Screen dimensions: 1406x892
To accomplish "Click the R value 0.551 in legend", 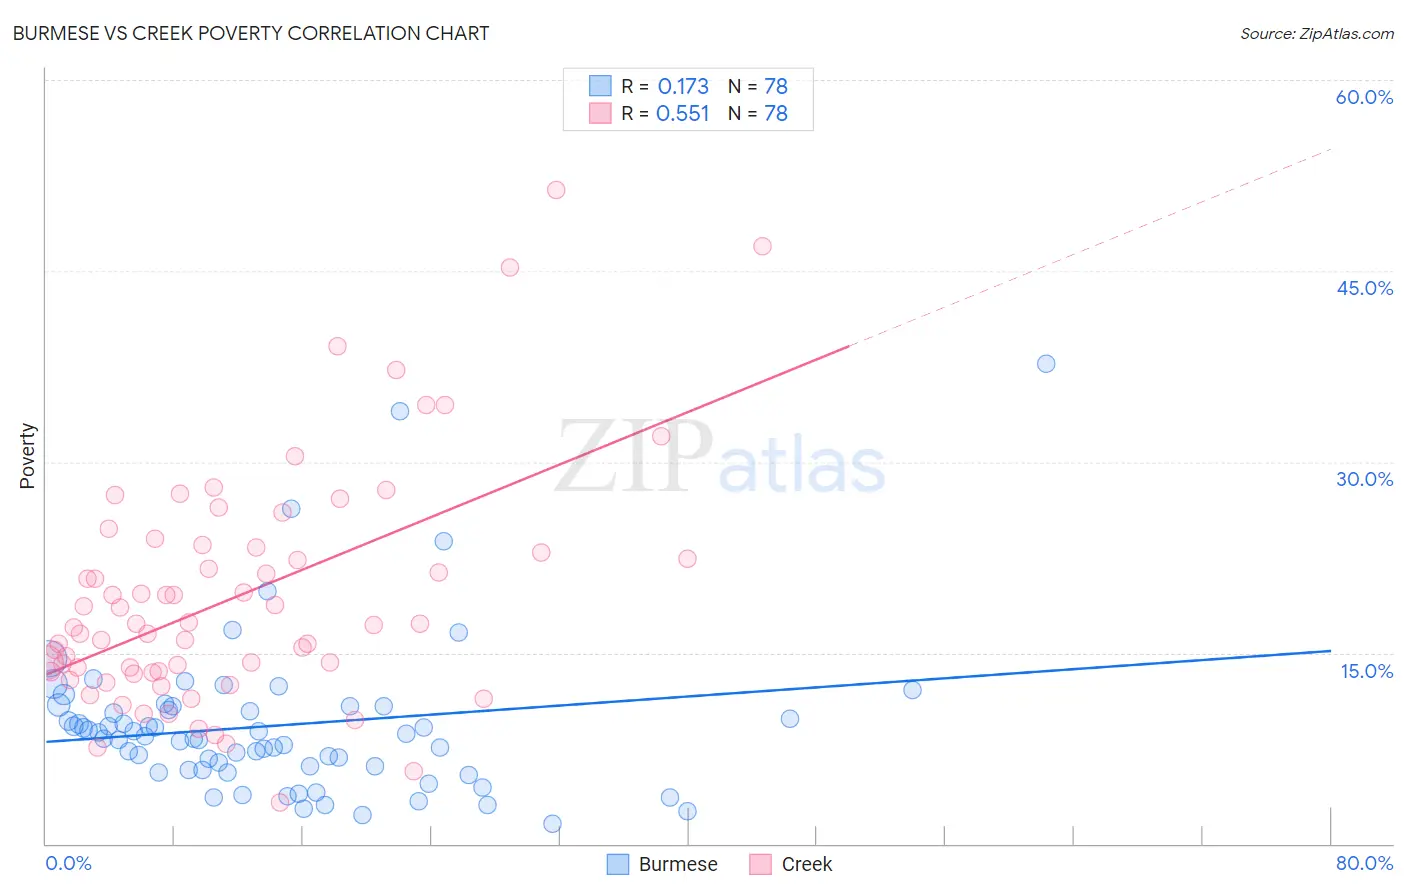I will point(683,113).
